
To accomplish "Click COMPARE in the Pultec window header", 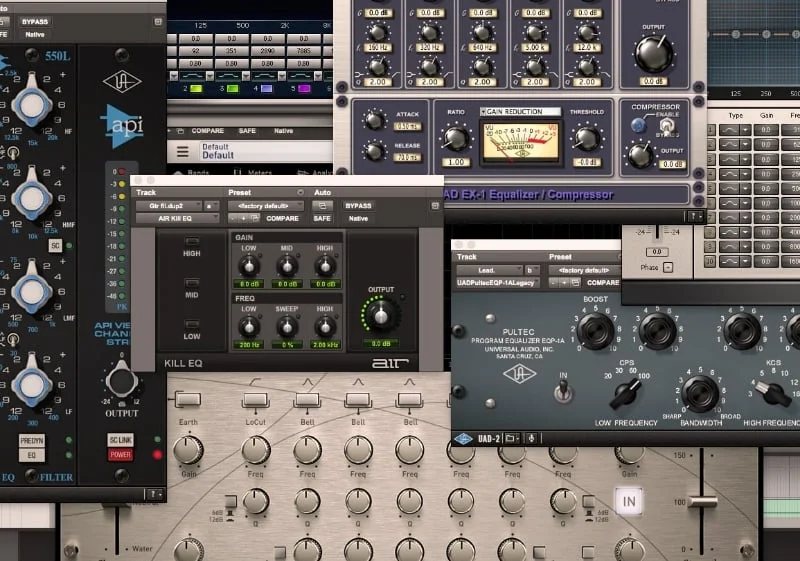I will [x=602, y=283].
